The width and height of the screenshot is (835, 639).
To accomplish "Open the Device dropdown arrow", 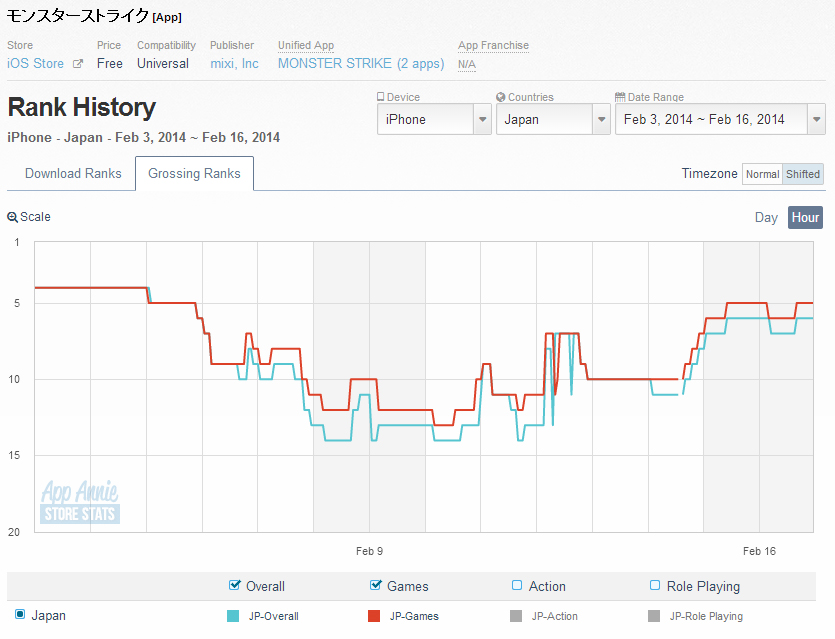I will point(482,119).
